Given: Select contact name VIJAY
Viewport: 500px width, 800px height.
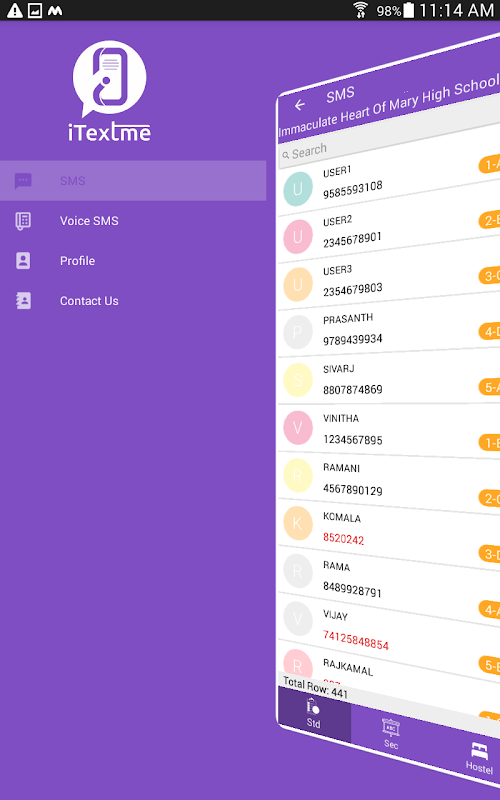Looking at the screenshot, I should pos(335,615).
